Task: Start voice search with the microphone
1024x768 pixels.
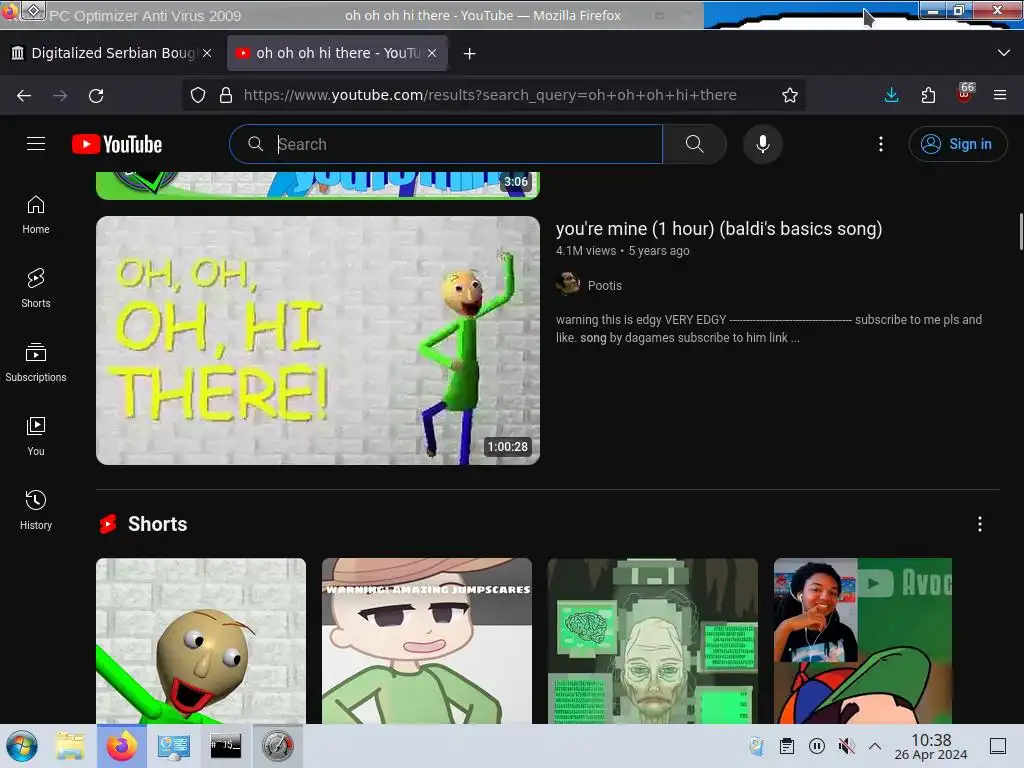Action: click(x=762, y=144)
